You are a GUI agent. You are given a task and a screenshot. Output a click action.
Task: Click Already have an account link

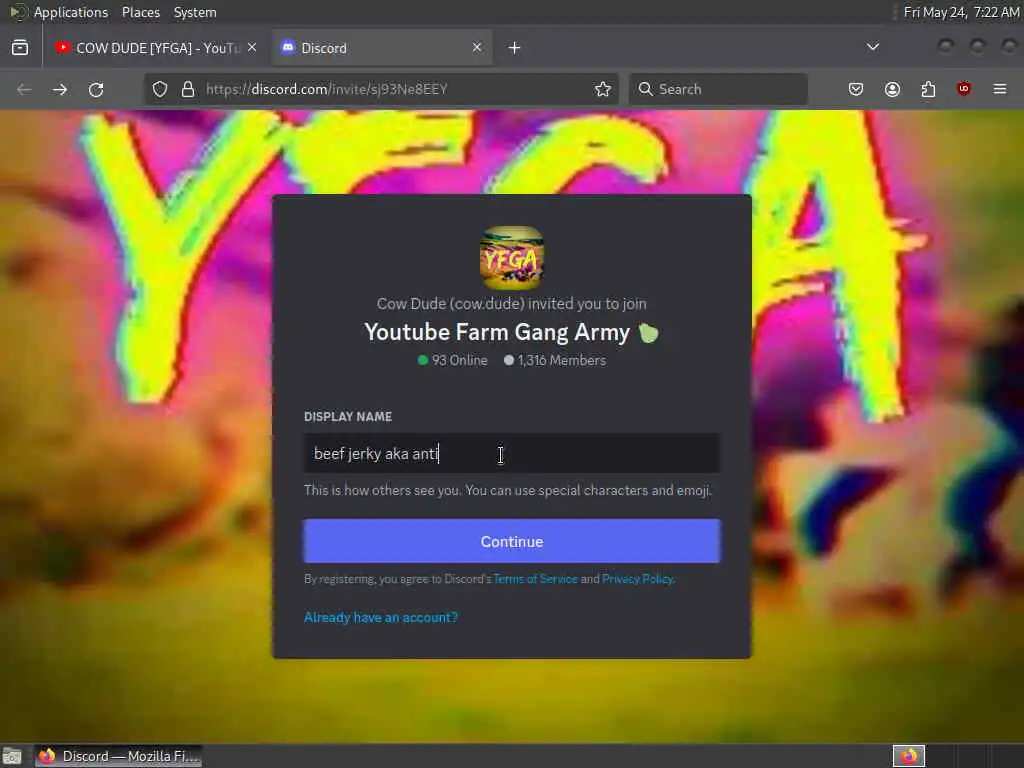[x=381, y=618]
